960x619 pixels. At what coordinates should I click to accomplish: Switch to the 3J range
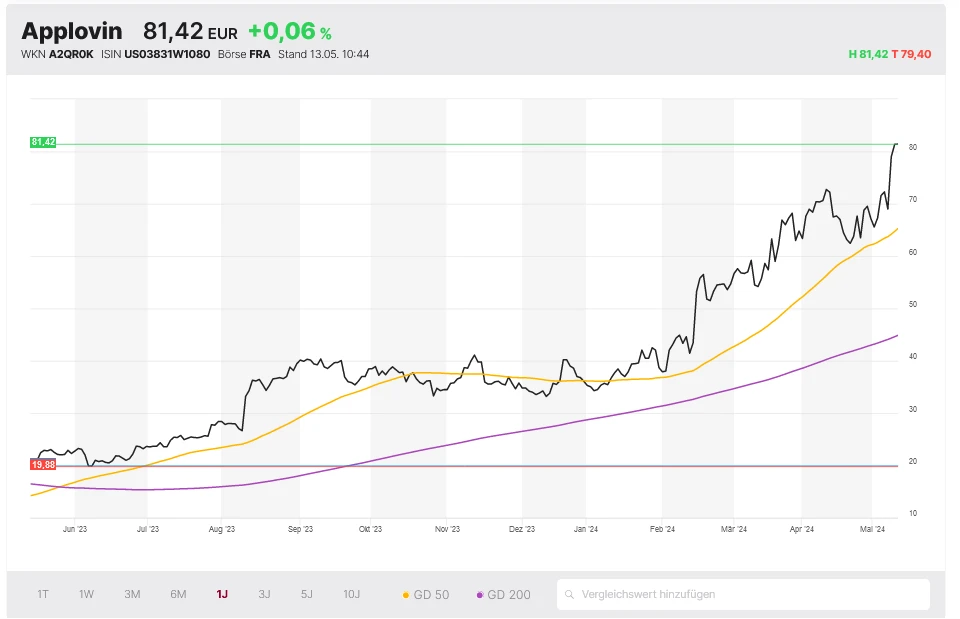pos(264,594)
